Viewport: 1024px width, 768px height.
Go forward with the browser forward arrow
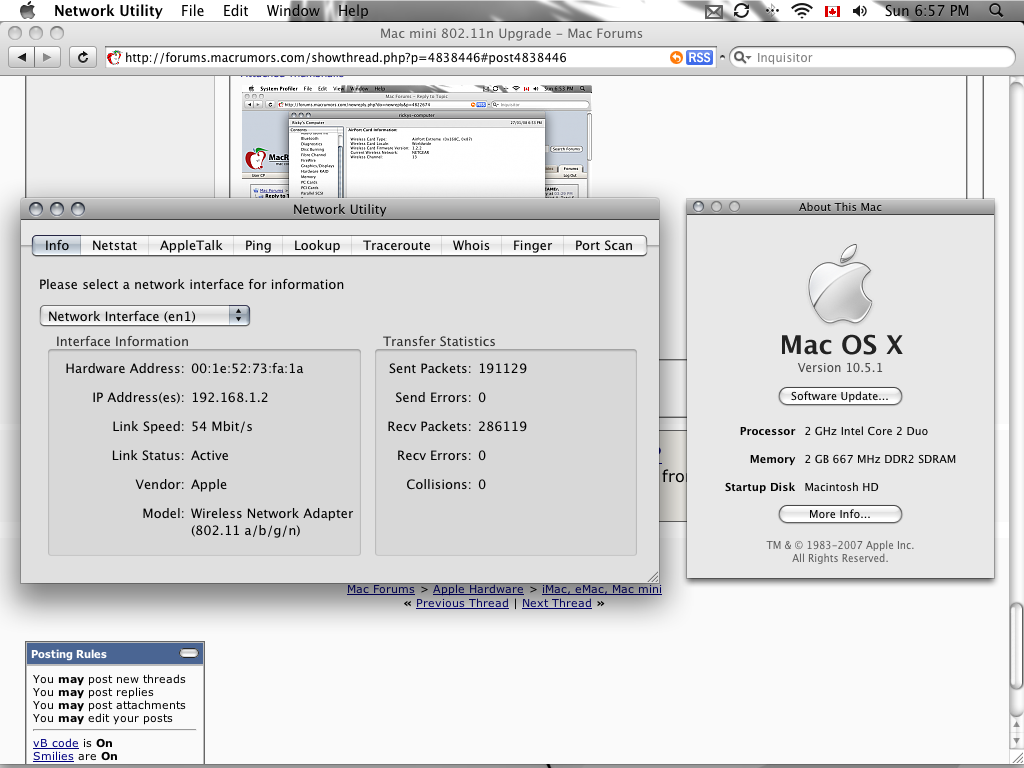click(47, 57)
